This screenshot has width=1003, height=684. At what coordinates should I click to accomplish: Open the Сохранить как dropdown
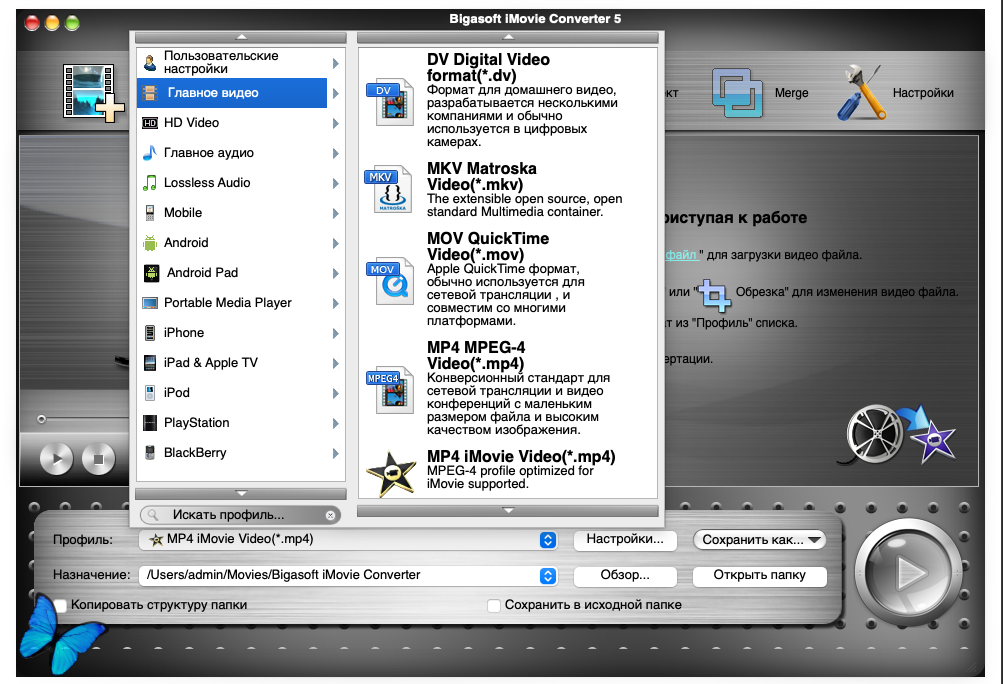click(x=760, y=540)
